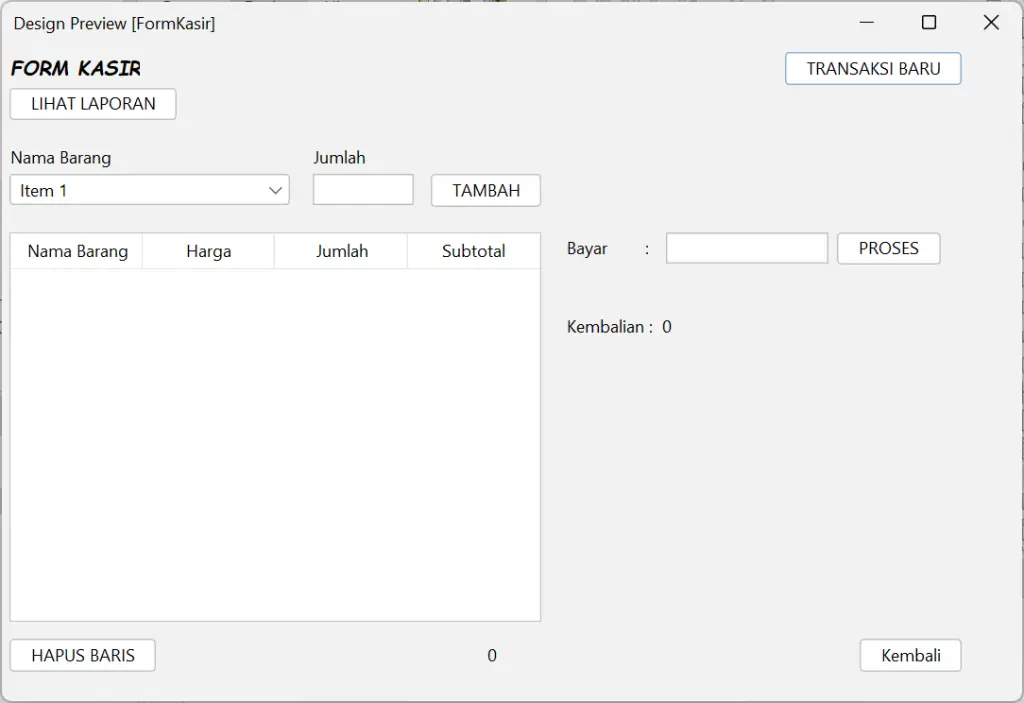Click the FORM KASIR heading text
This screenshot has width=1024, height=703.
click(x=76, y=69)
